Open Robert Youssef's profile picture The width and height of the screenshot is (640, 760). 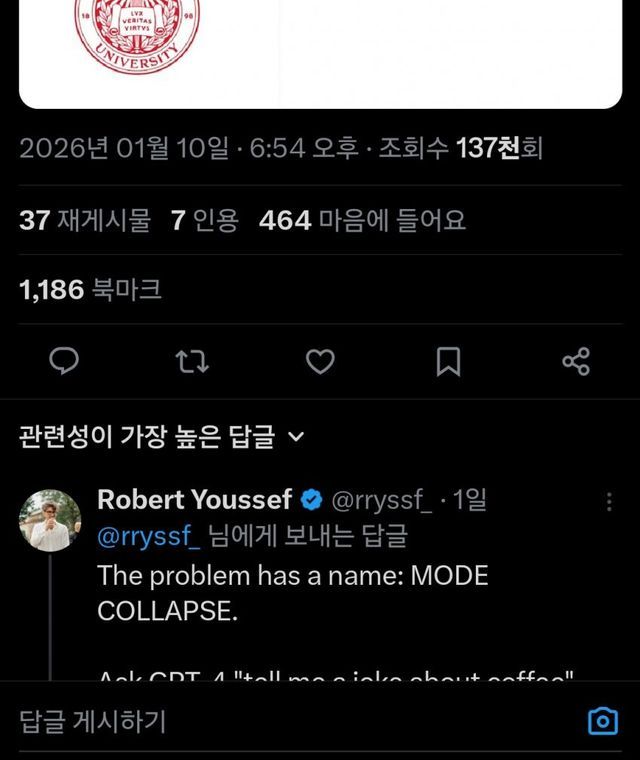tap(50, 521)
